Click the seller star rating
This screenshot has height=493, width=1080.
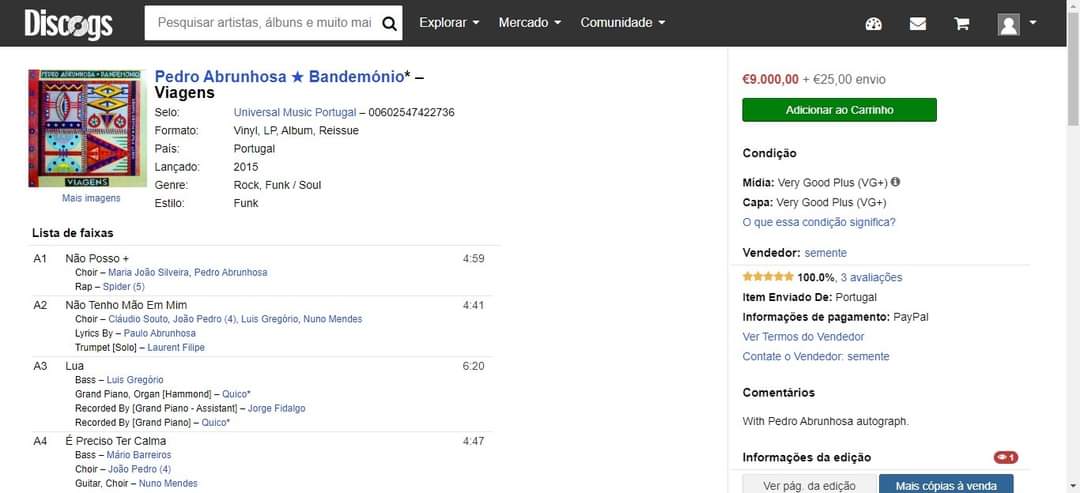[x=768, y=277]
